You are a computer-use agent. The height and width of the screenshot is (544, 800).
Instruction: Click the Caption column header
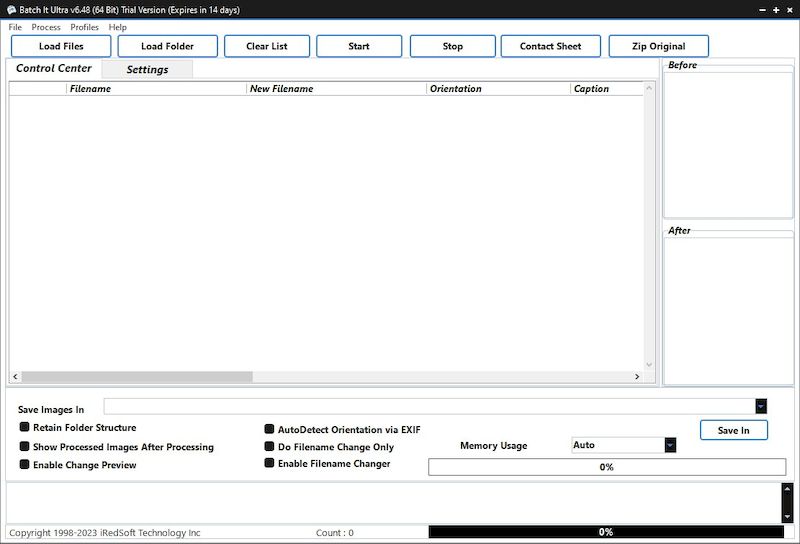point(607,89)
